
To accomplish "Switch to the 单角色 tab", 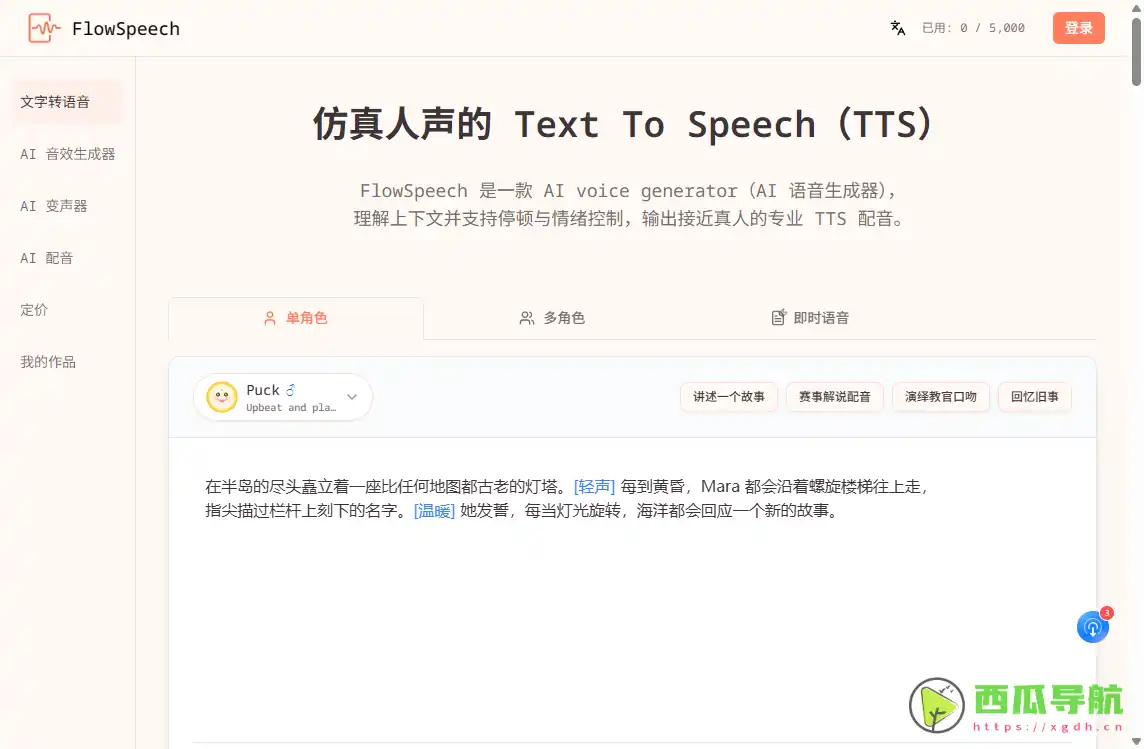I will [295, 318].
